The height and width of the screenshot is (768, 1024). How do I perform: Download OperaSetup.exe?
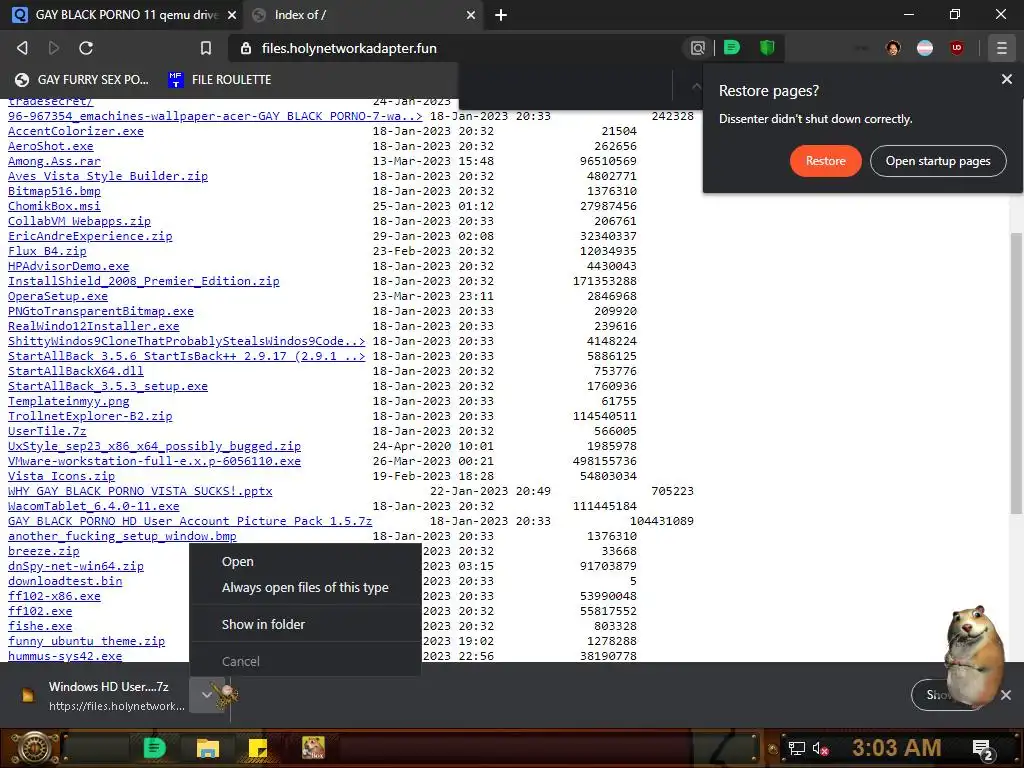click(57, 296)
